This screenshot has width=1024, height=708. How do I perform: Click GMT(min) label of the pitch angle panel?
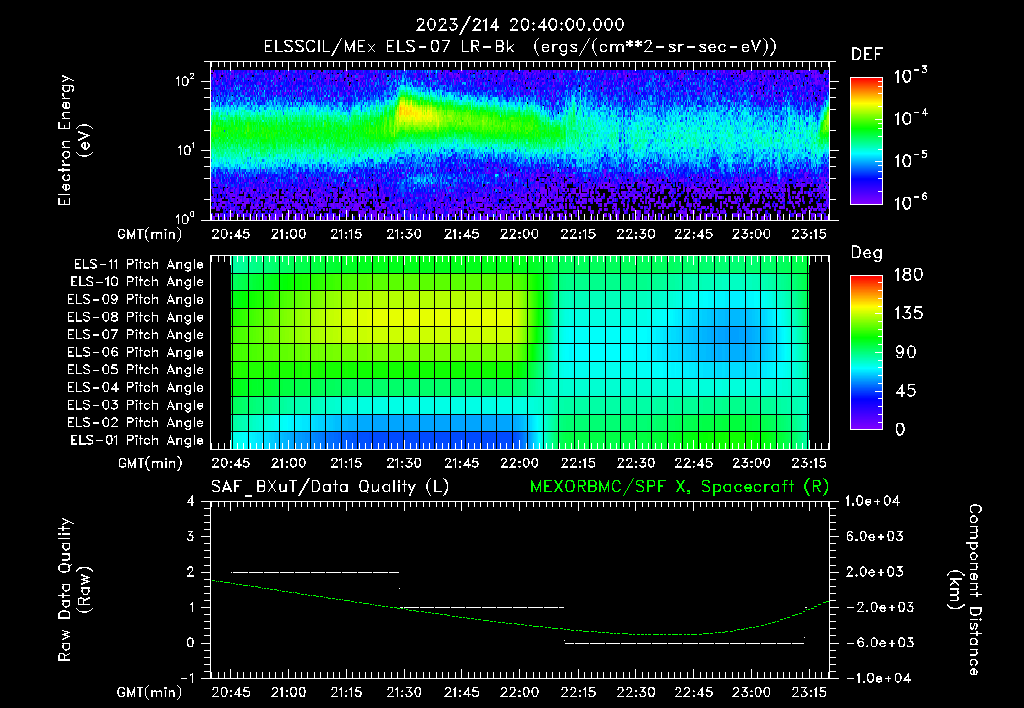(150, 464)
